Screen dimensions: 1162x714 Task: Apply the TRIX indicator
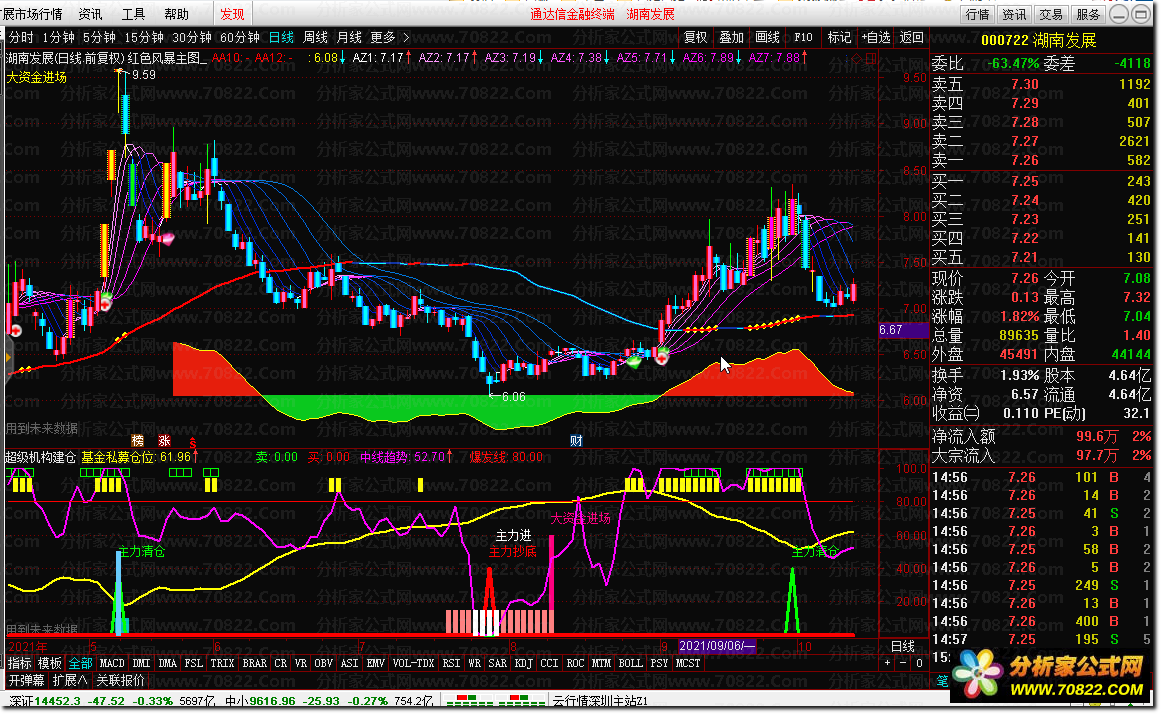pos(222,663)
